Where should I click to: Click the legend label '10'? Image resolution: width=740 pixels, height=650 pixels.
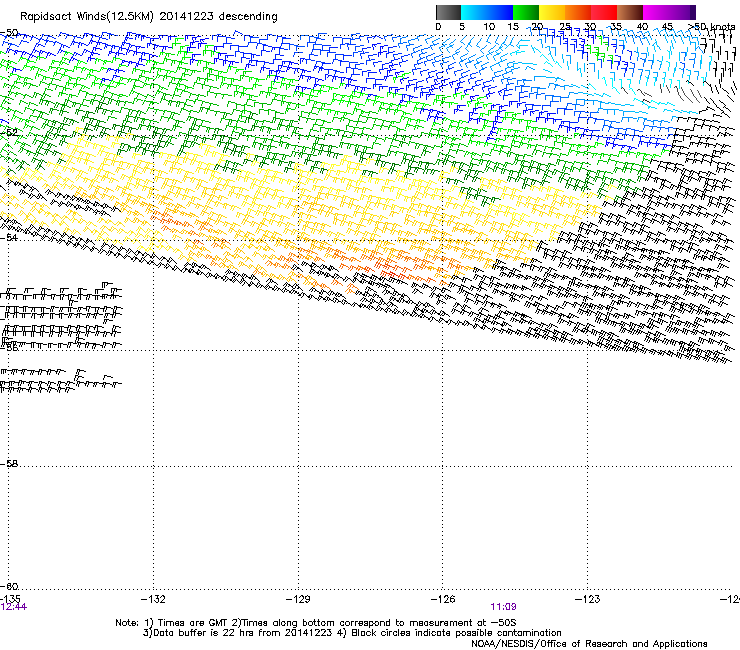[x=489, y=27]
